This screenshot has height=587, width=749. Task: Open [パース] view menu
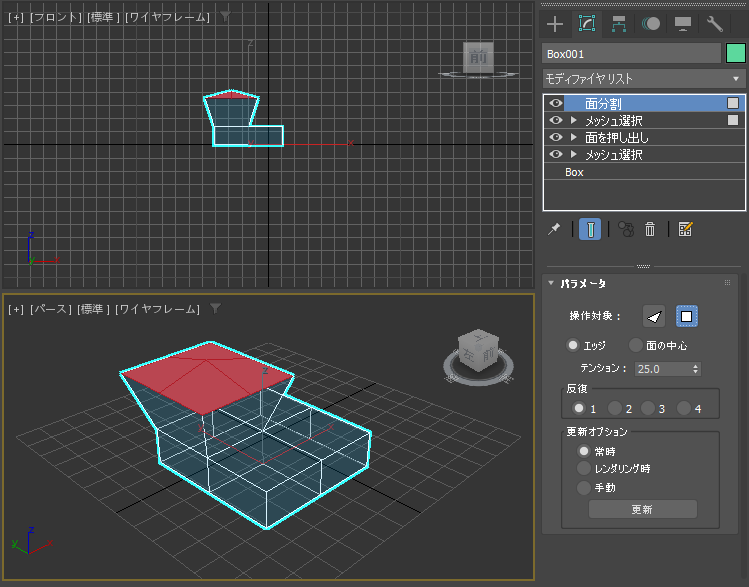[x=51, y=309]
